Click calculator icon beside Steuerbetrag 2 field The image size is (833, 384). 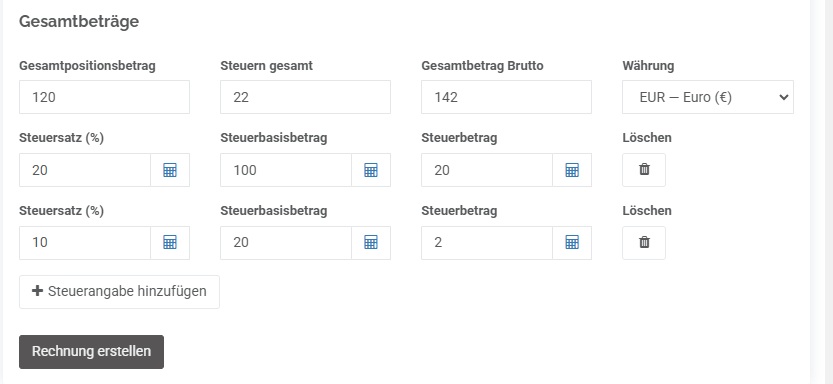click(572, 243)
